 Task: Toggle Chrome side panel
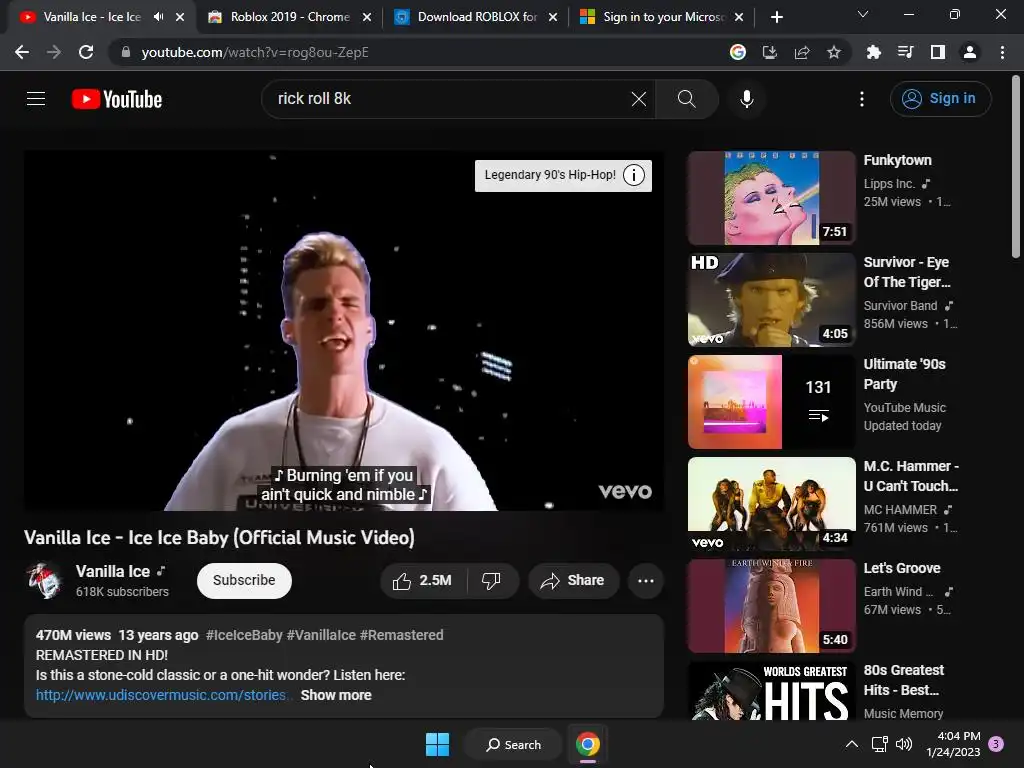click(938, 52)
